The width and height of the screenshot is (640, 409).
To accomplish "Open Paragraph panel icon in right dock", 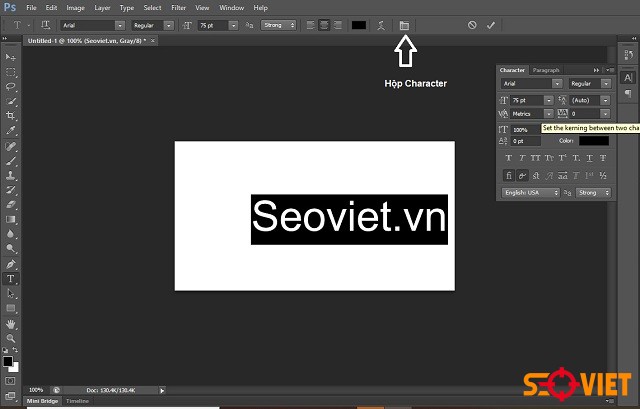I will 629,93.
